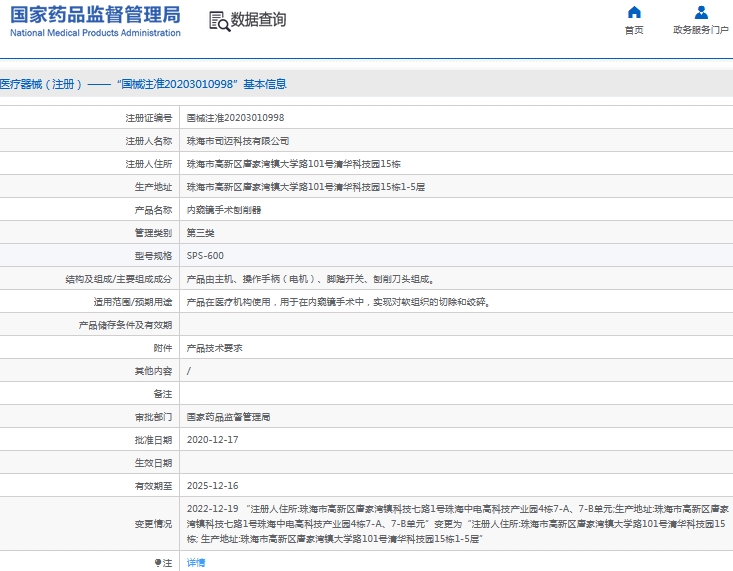Select the slash value beside 其他内容

[189, 371]
